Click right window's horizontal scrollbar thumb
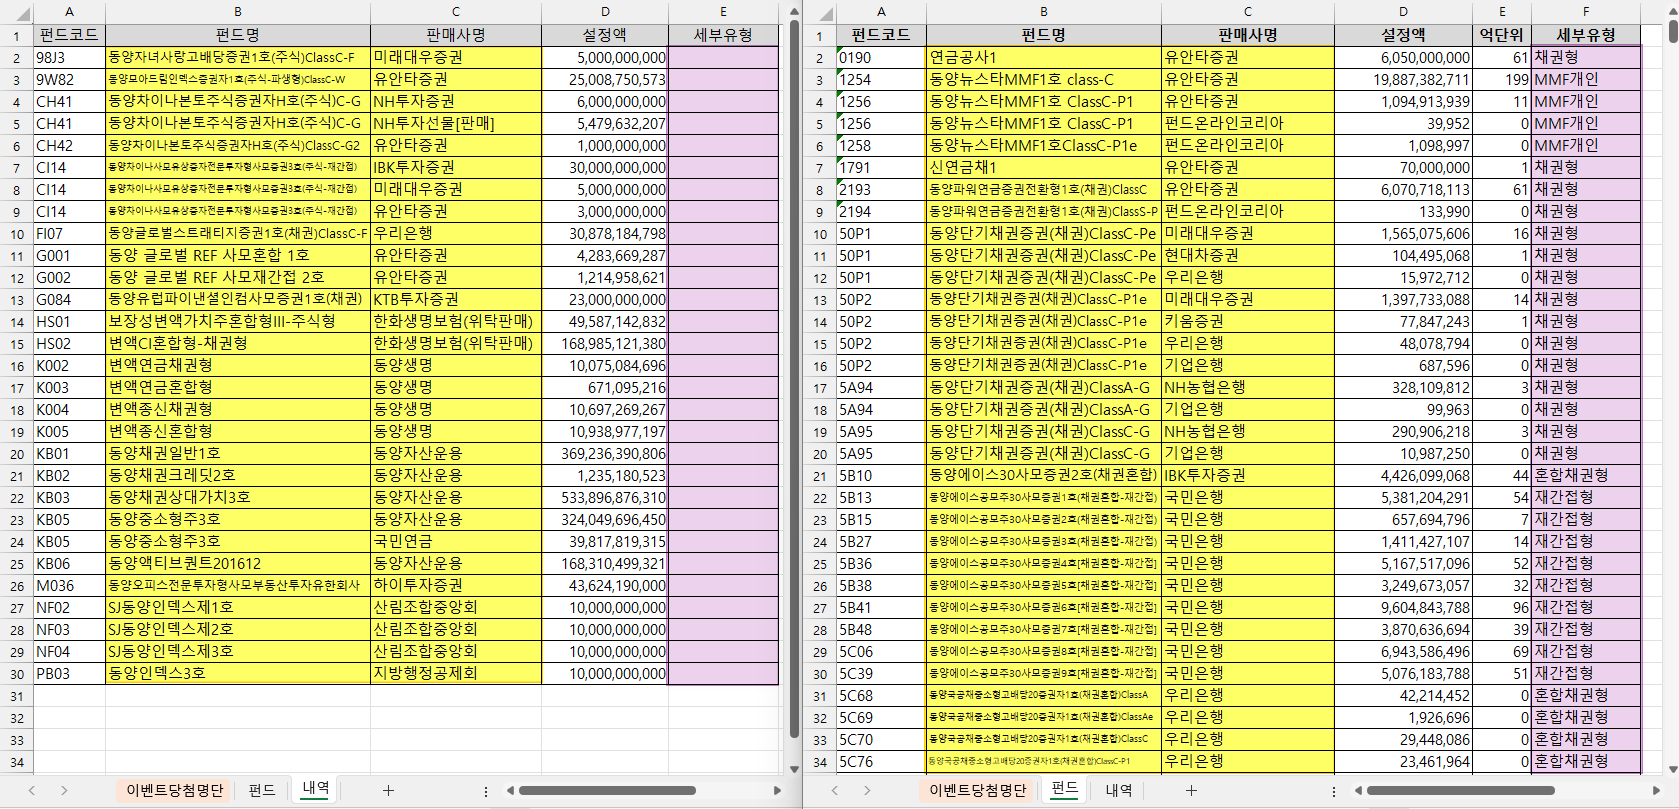 (x=1461, y=790)
